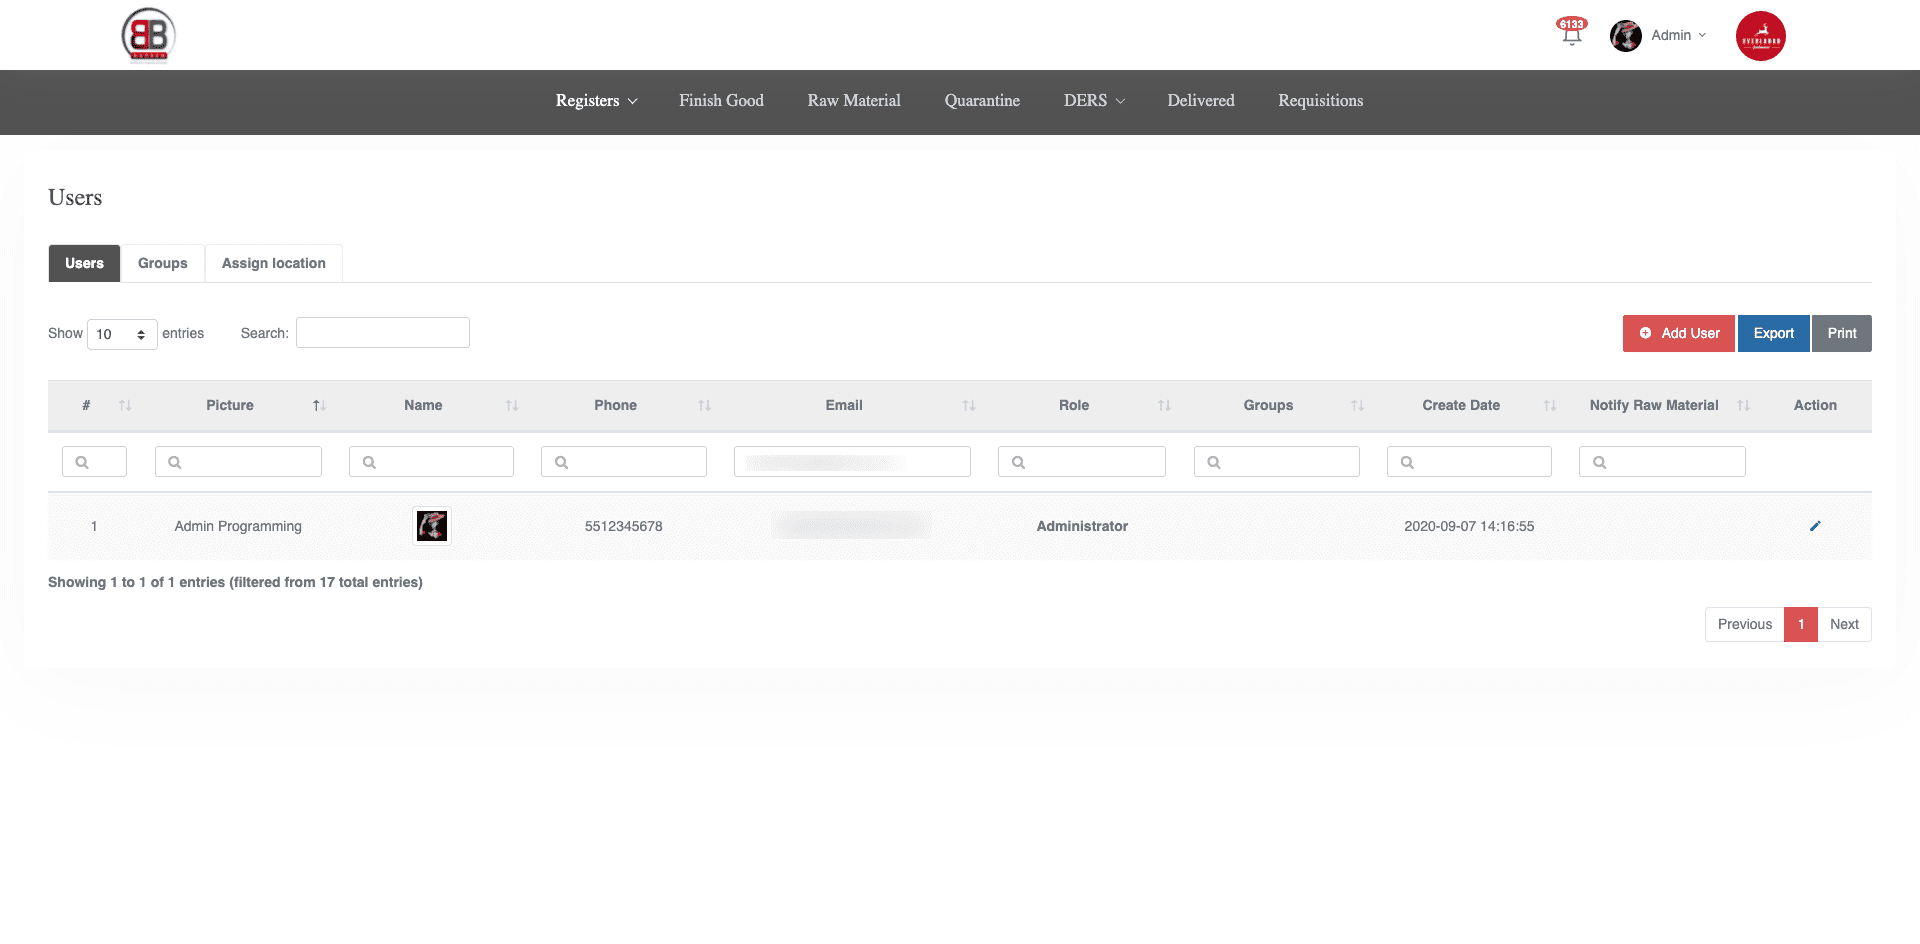Focus the main Search input field
Screen dimensions: 1920x944
pos(383,333)
